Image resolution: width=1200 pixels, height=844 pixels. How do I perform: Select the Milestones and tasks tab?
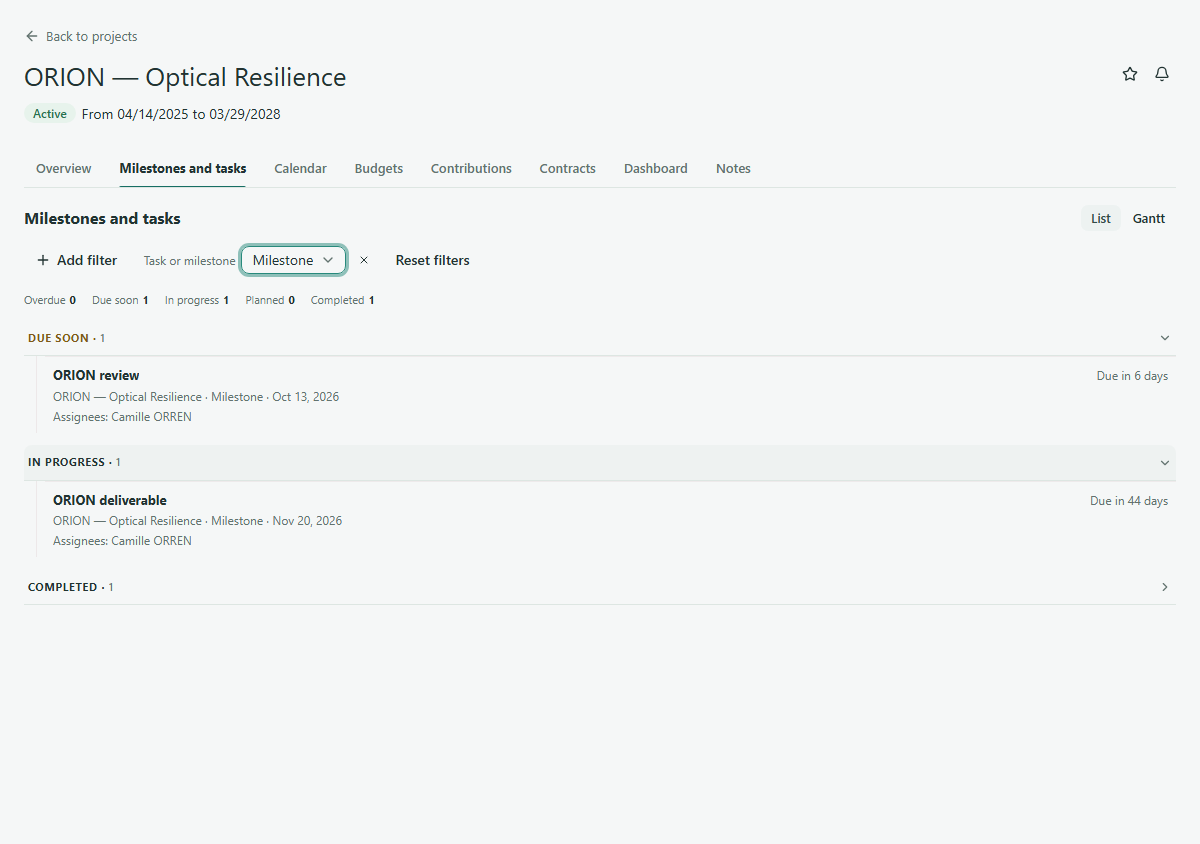pyautogui.click(x=183, y=168)
